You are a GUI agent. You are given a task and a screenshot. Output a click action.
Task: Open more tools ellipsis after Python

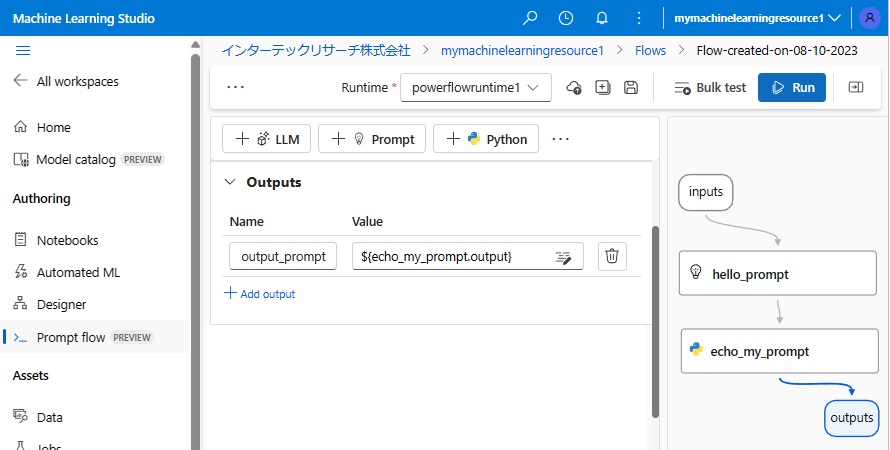[560, 139]
